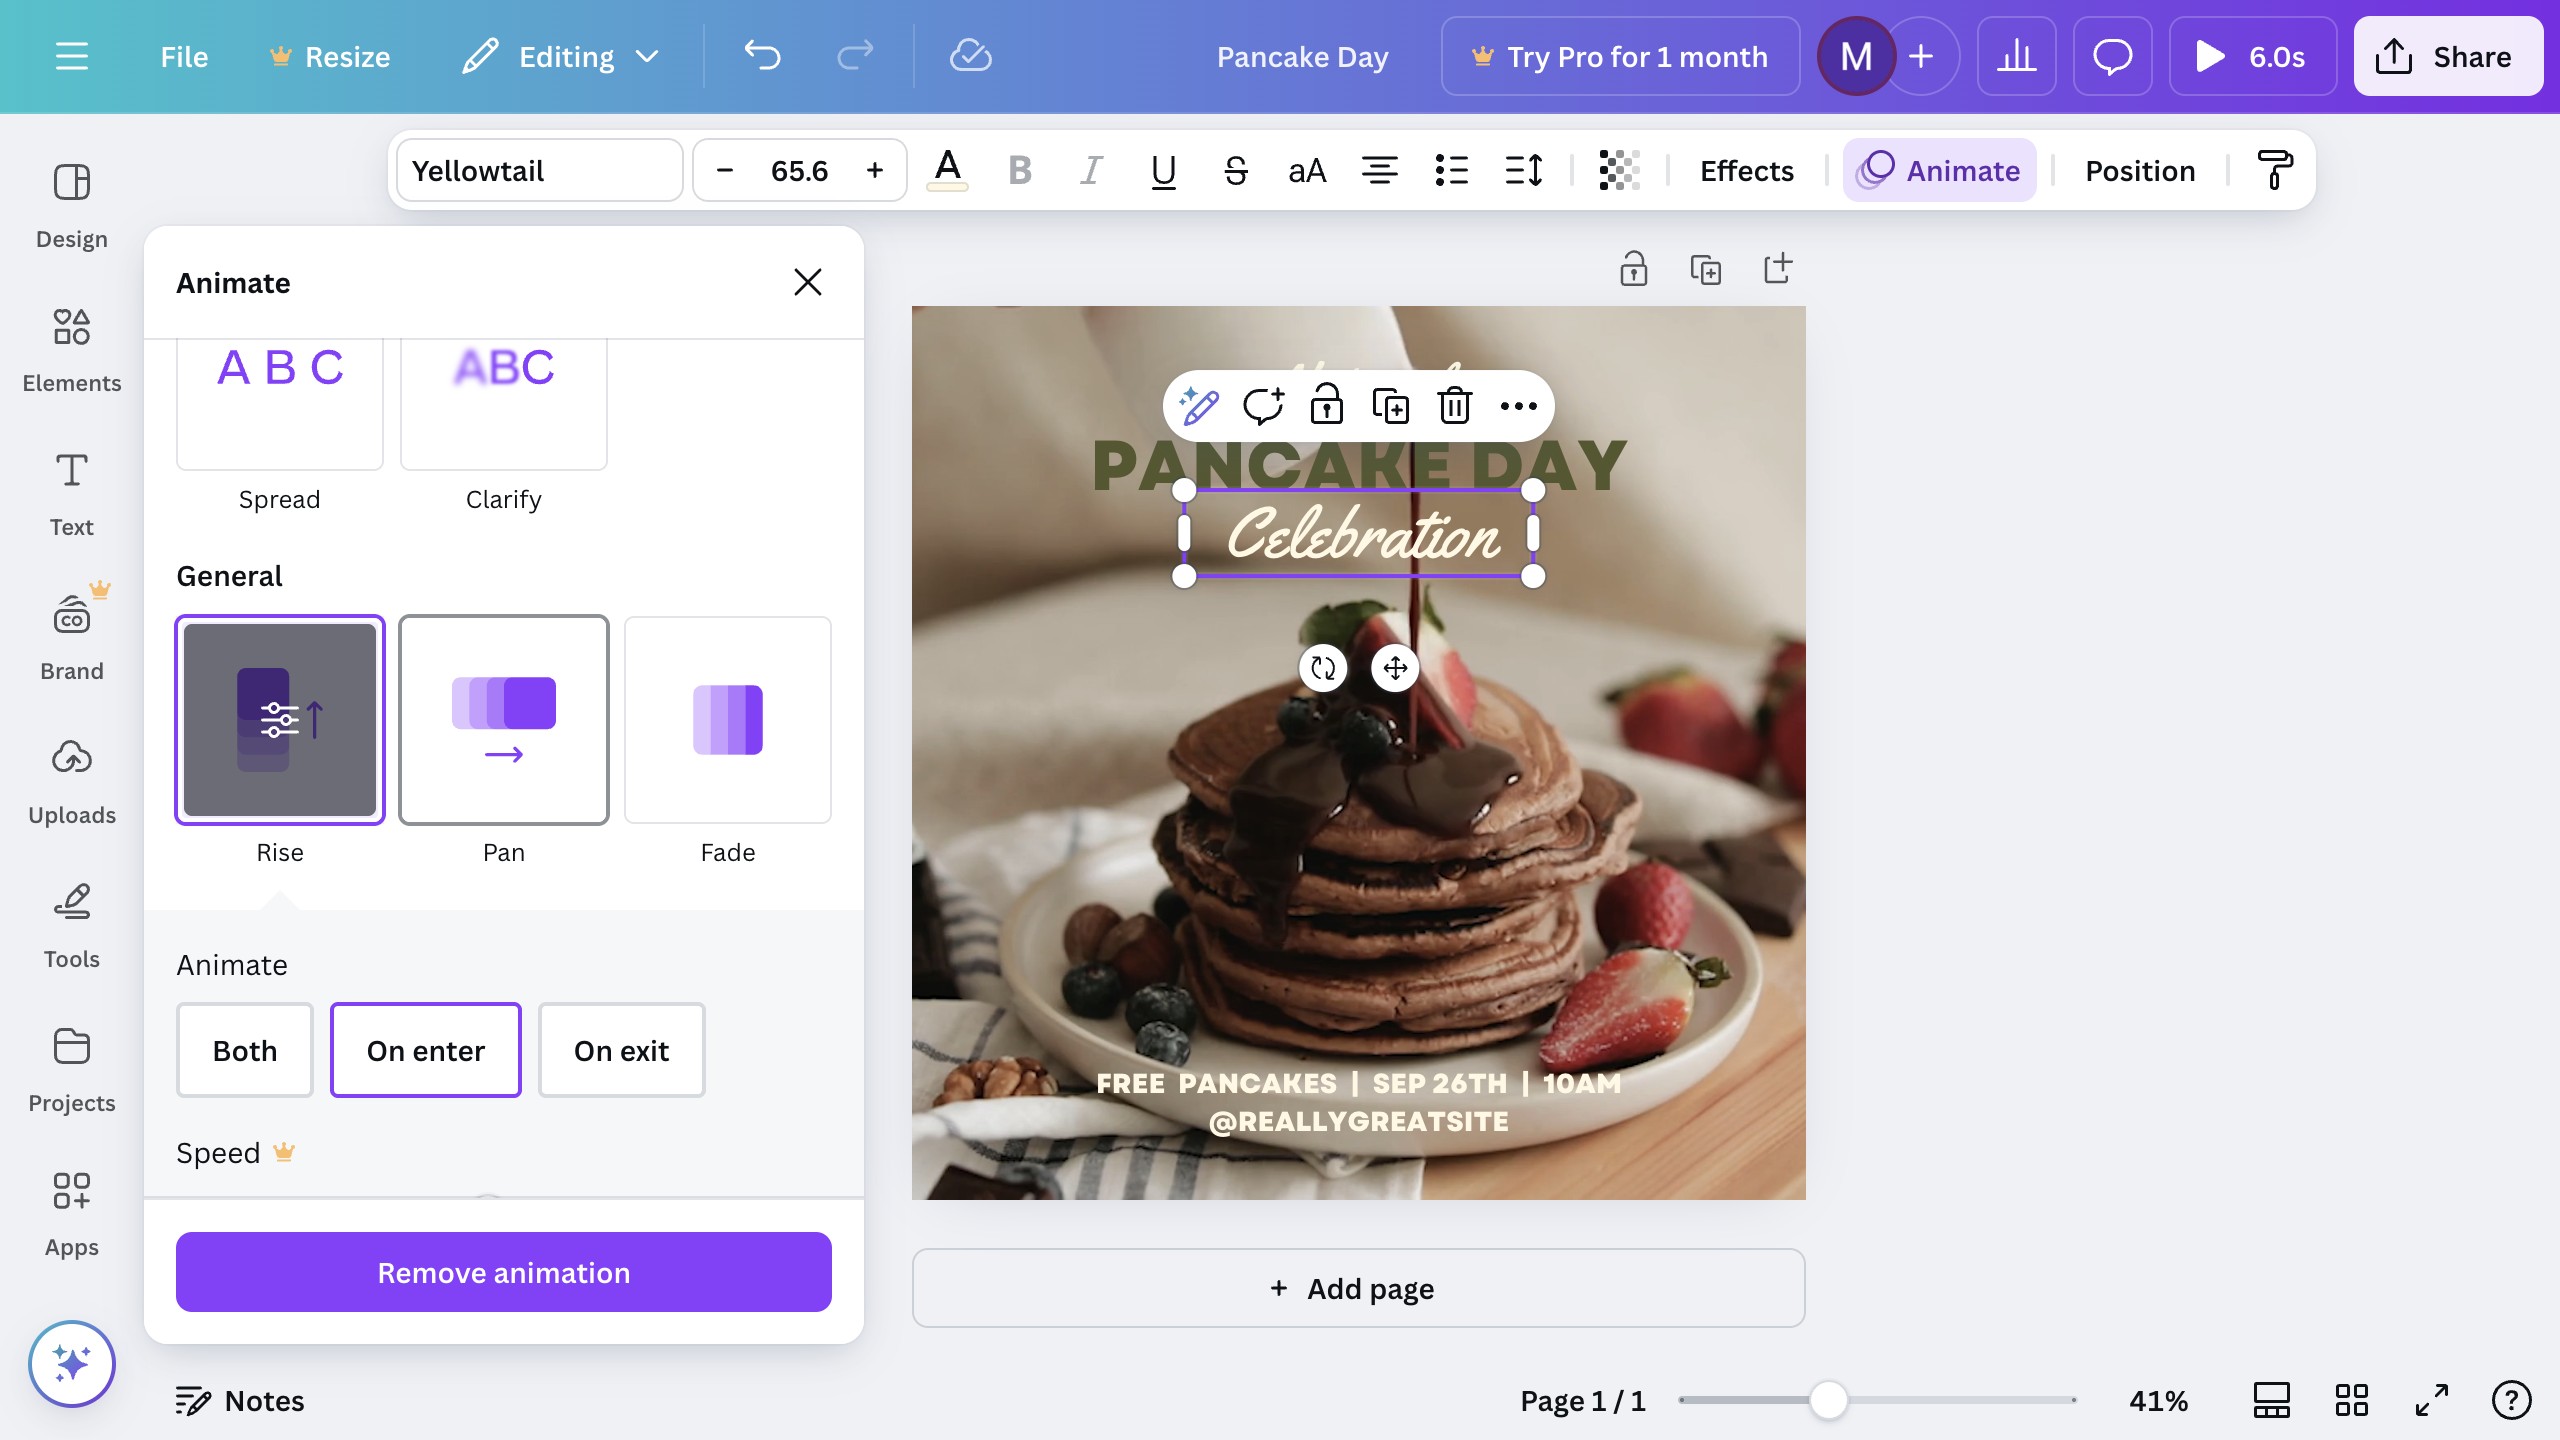Add a comment to selected text

coord(1263,406)
